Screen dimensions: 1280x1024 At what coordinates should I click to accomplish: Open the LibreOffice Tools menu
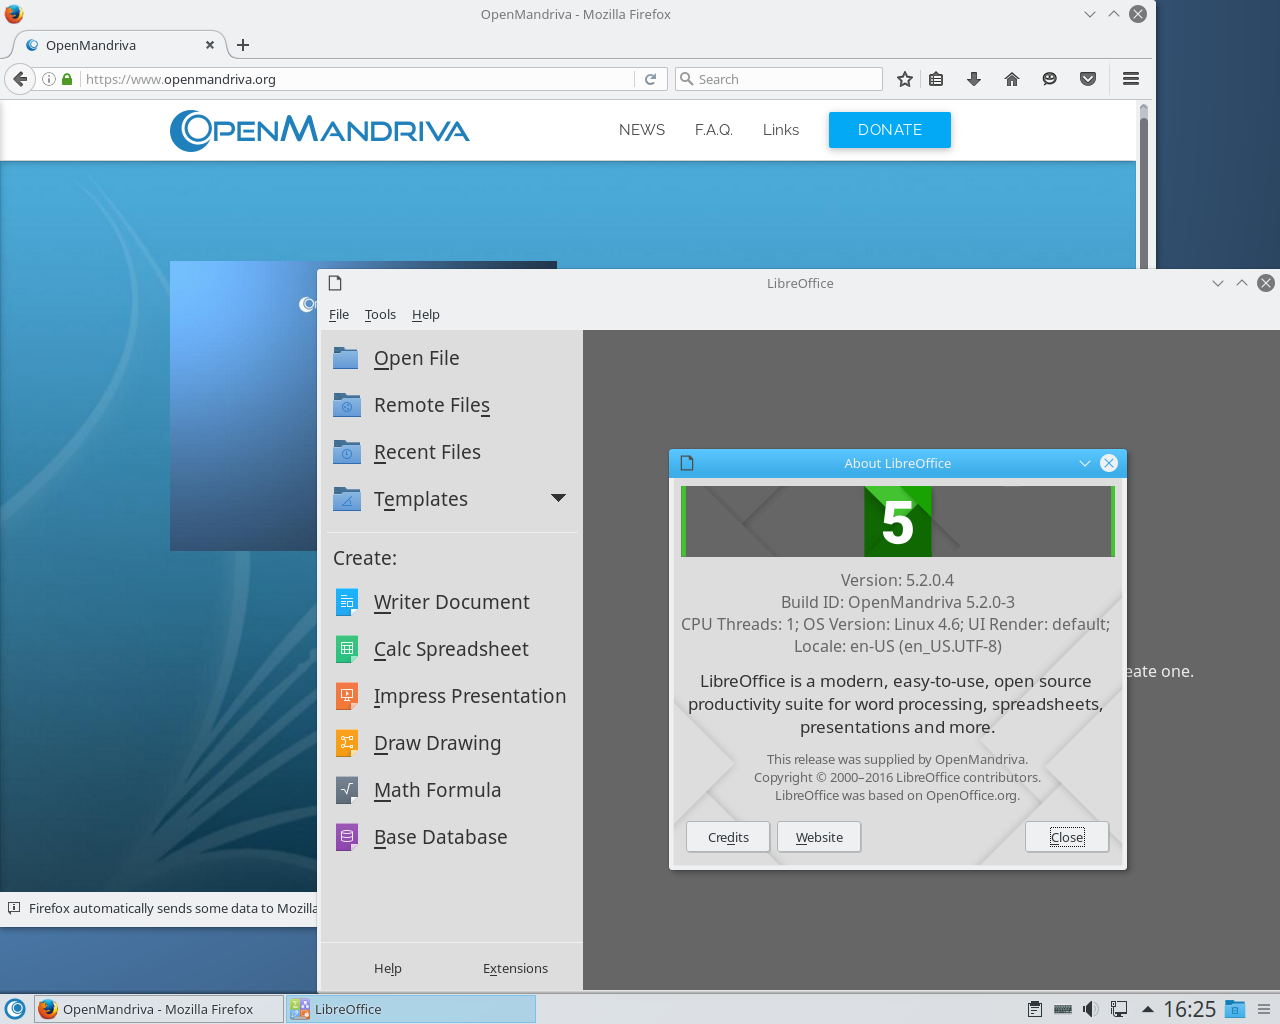[x=380, y=314]
